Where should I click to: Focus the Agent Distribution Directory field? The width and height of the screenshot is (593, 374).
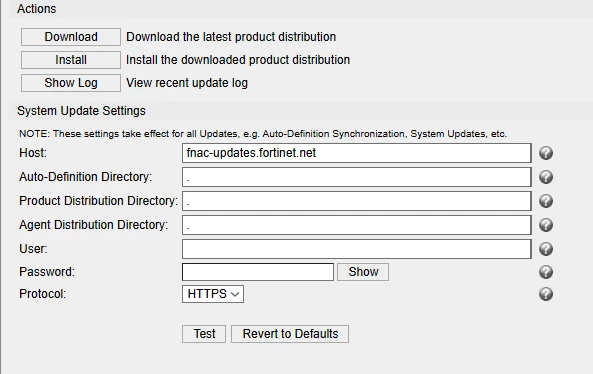(x=357, y=225)
